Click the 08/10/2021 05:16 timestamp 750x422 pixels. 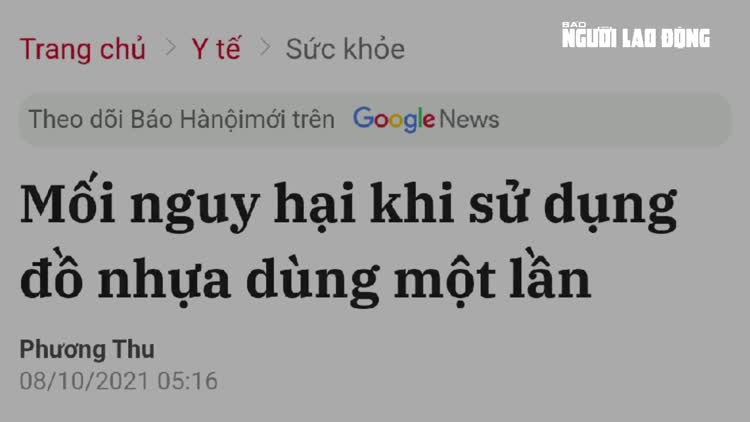[119, 381]
